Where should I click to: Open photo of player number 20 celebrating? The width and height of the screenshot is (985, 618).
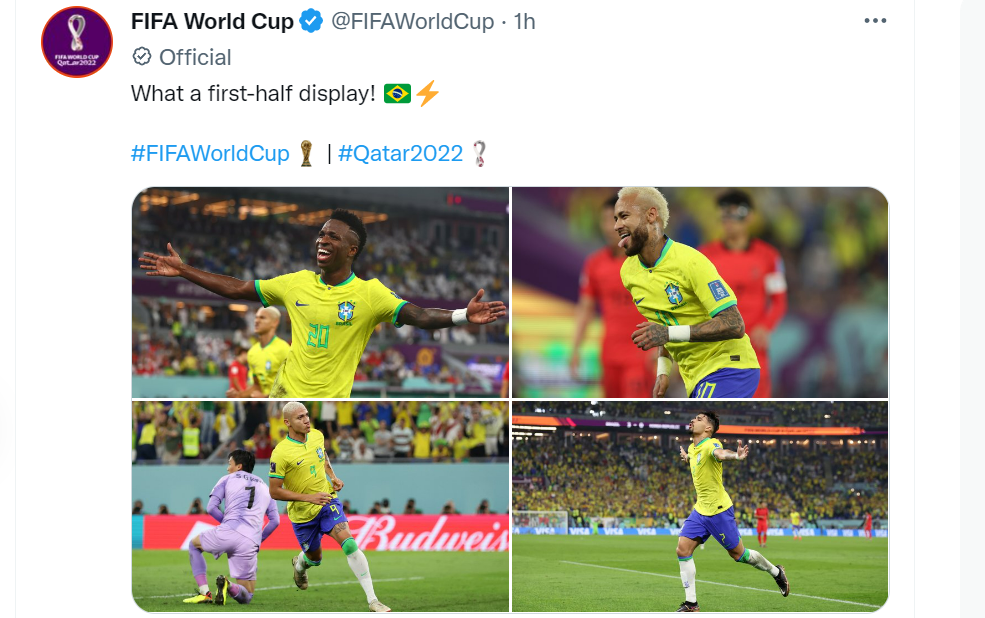click(320, 292)
